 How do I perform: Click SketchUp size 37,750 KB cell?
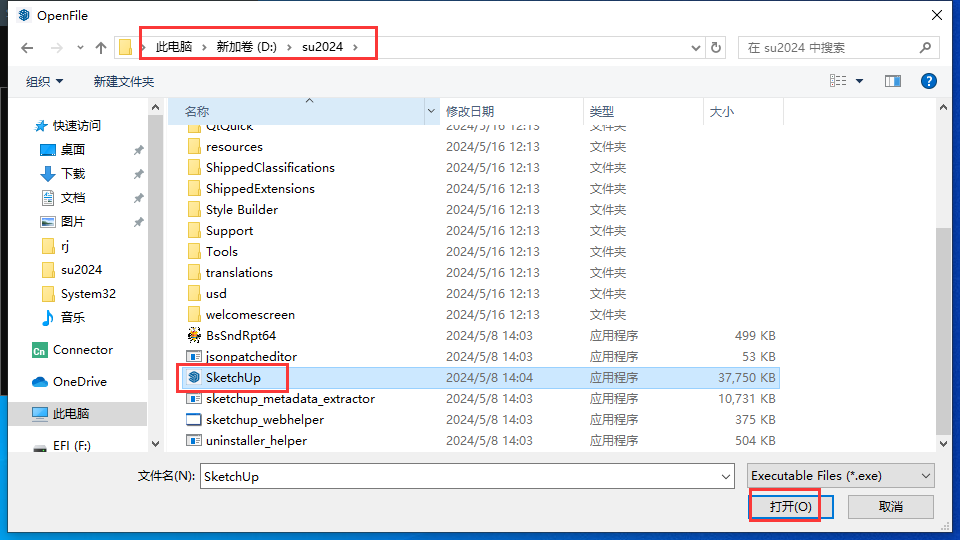point(746,378)
